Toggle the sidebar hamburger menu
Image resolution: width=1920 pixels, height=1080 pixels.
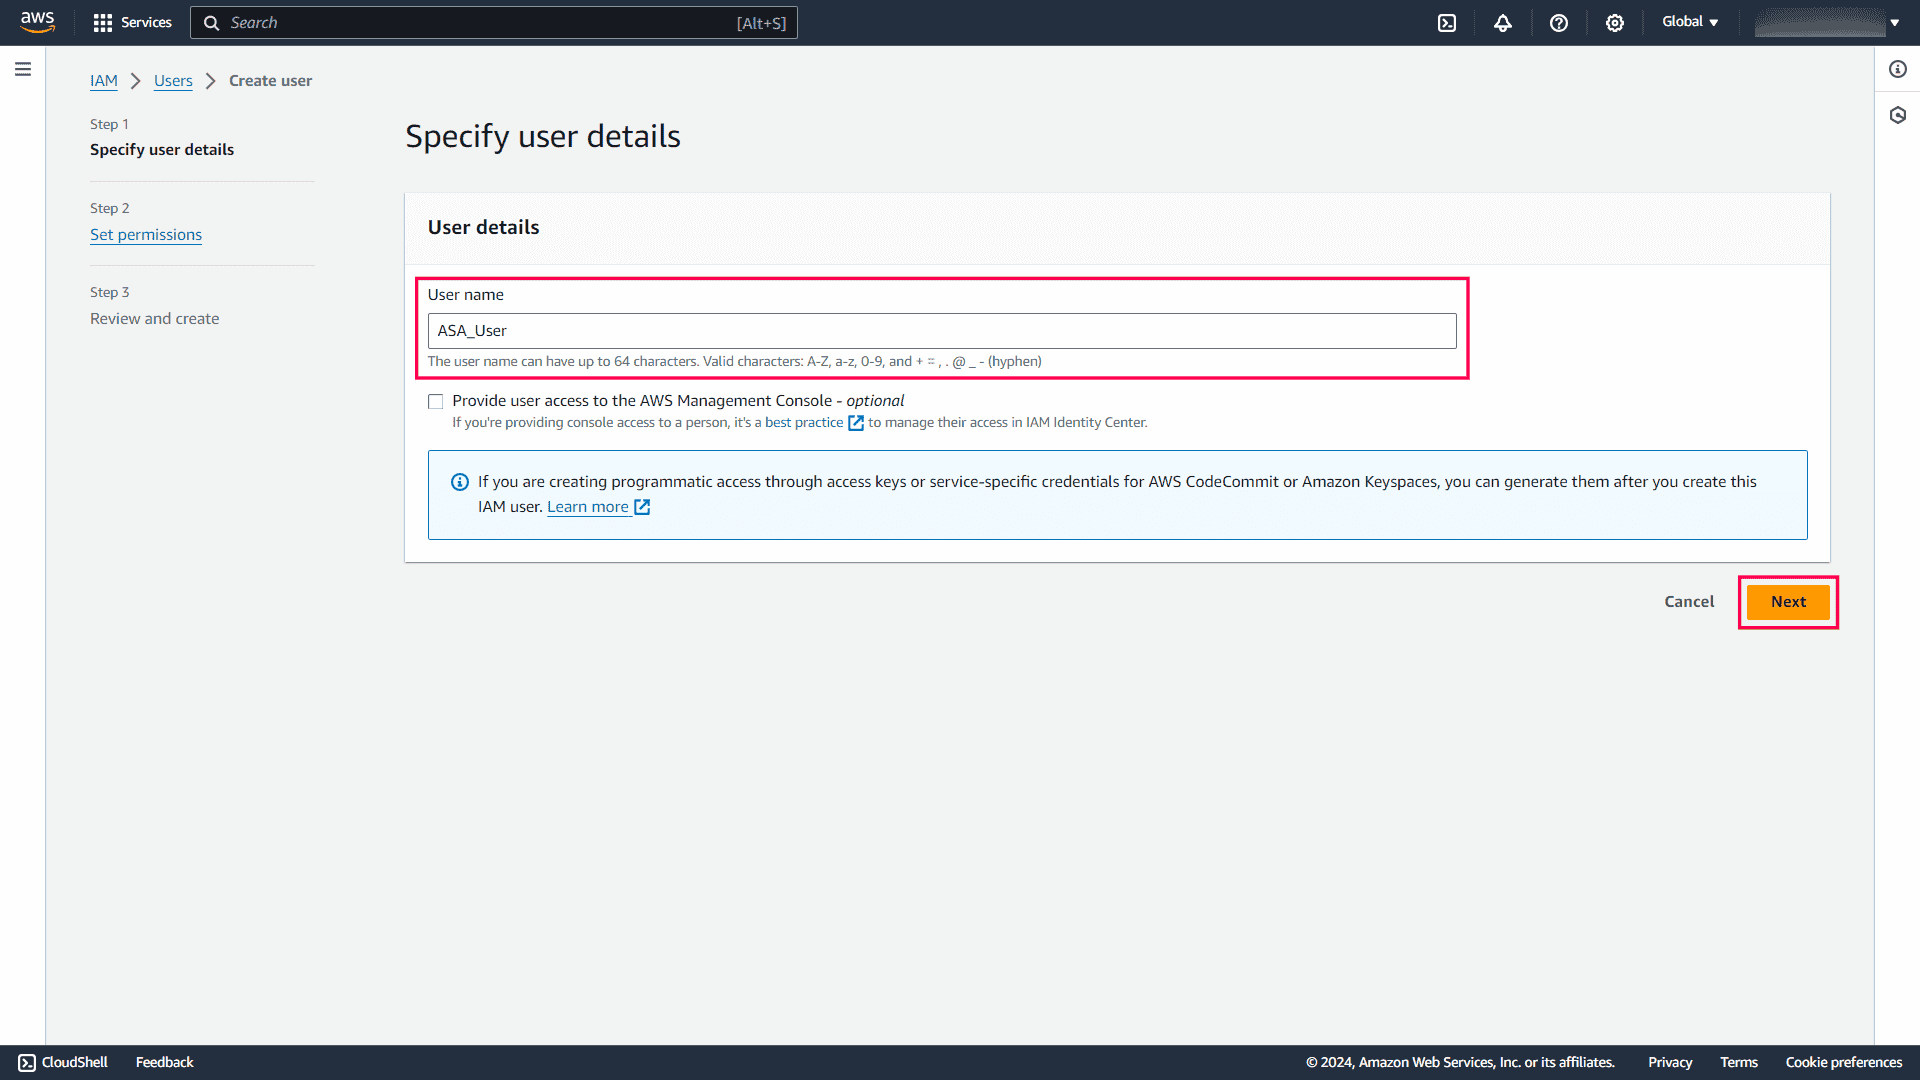pos(23,69)
